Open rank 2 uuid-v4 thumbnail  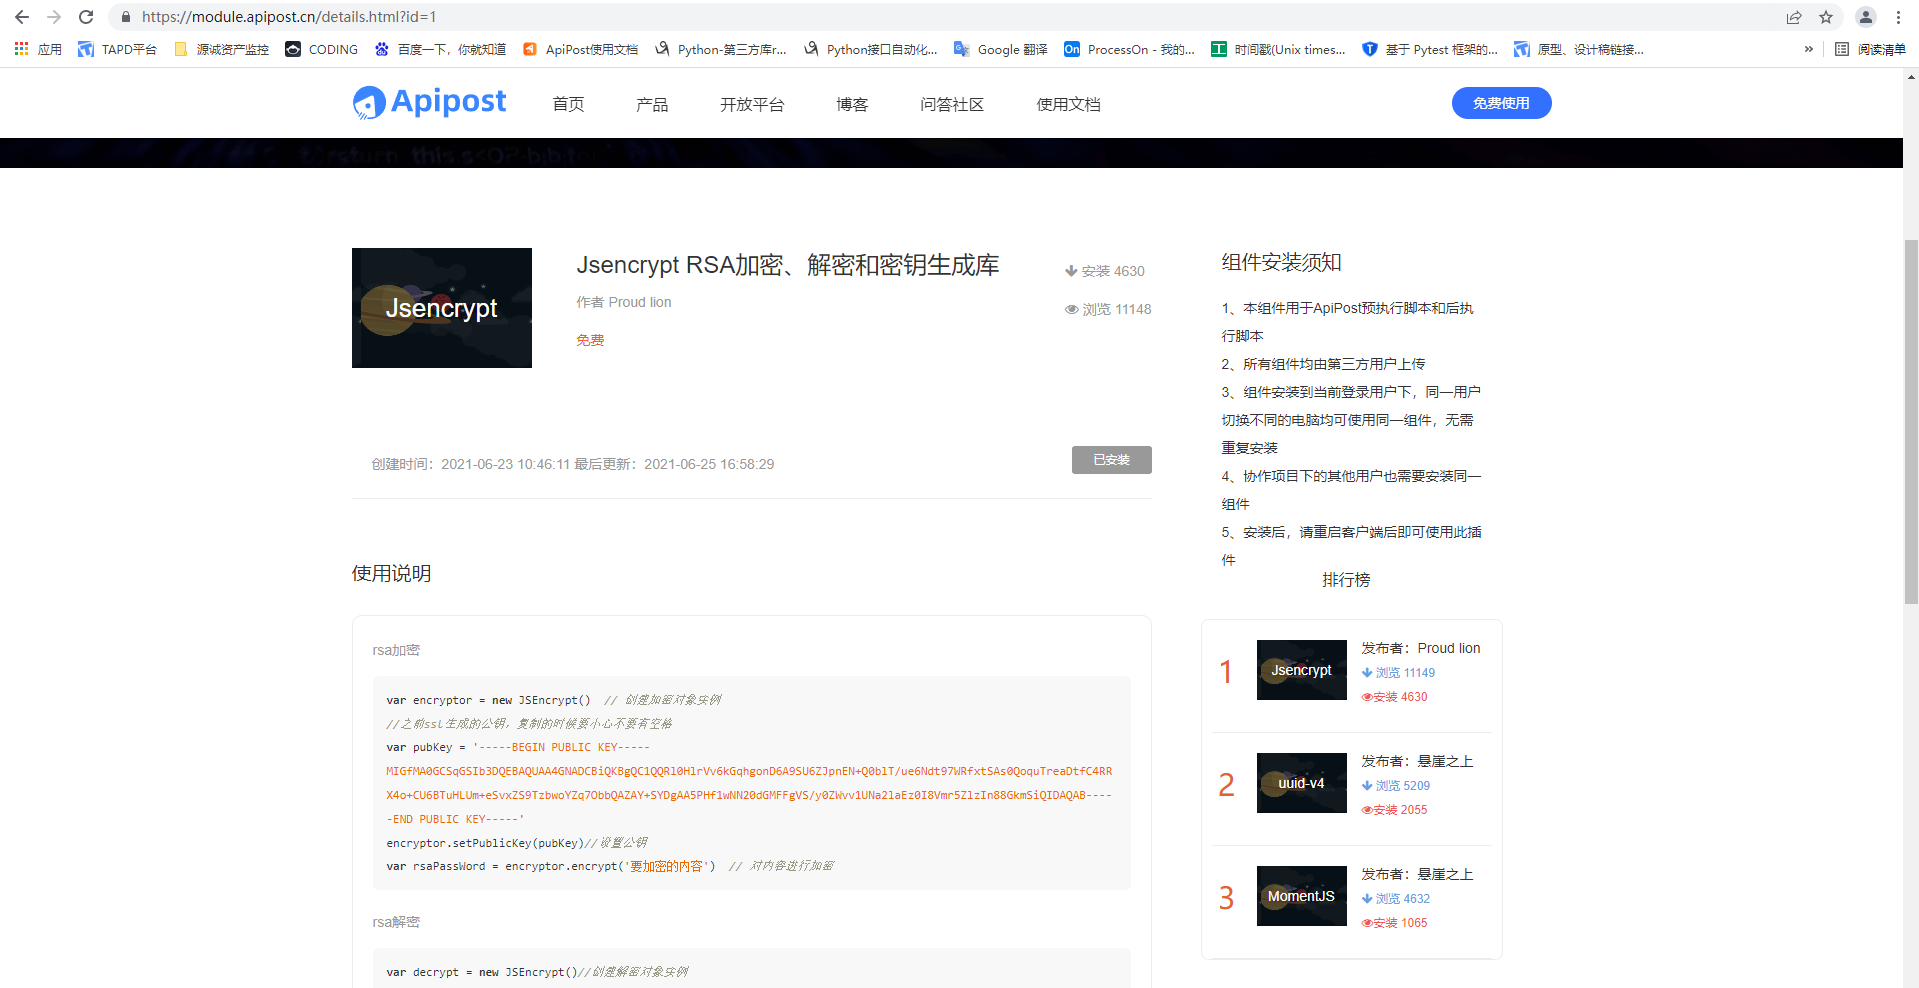pos(1302,783)
